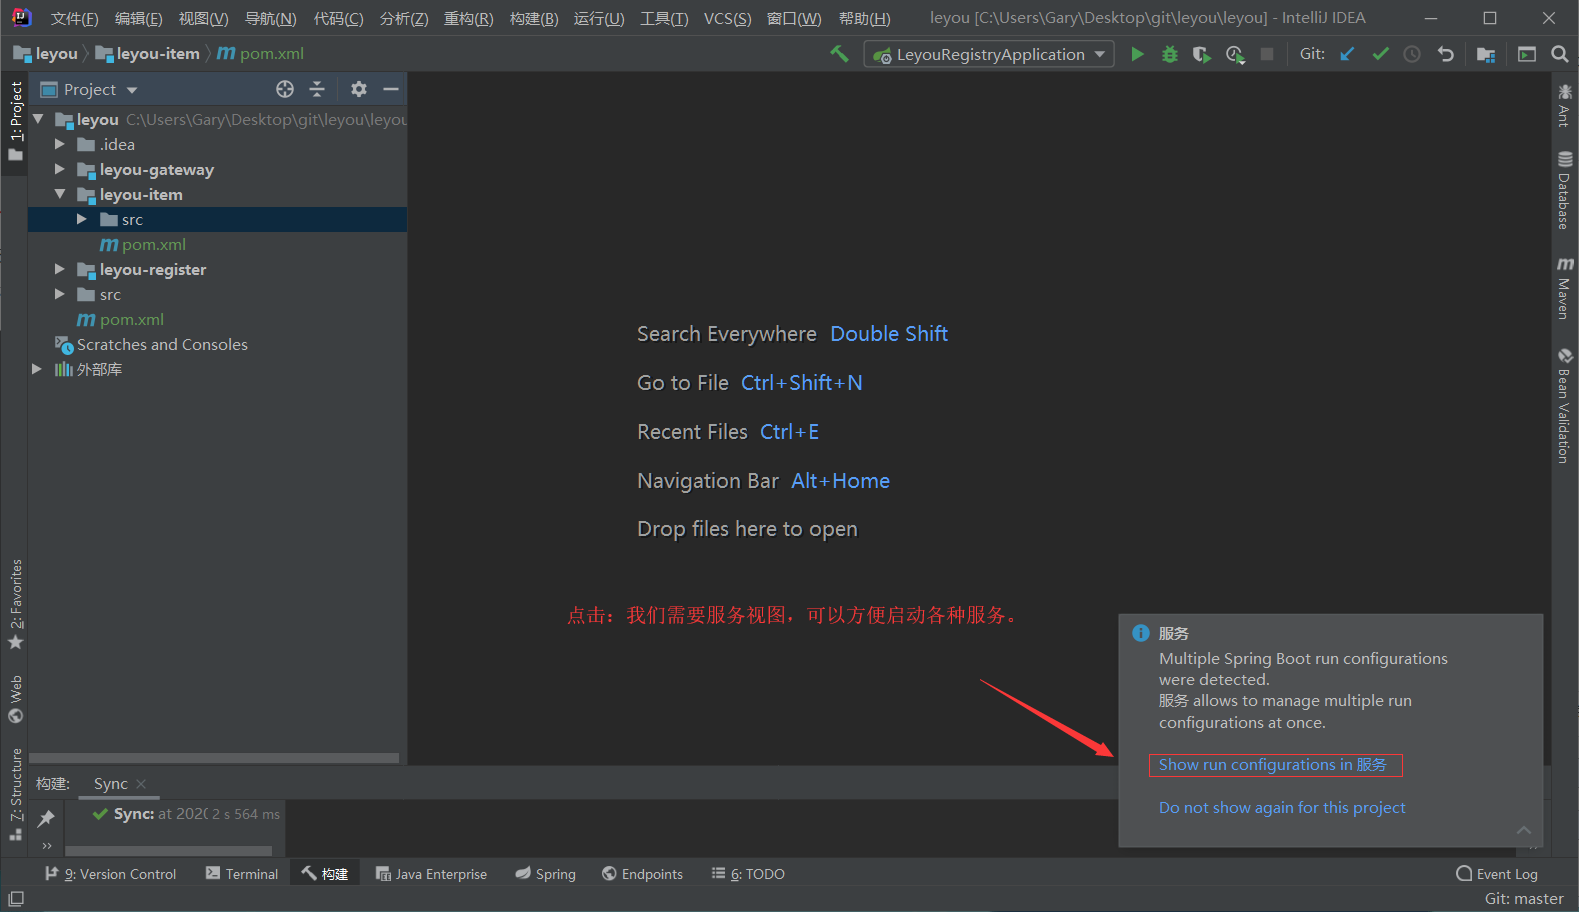Open the Project view selector dropdown

(89, 89)
